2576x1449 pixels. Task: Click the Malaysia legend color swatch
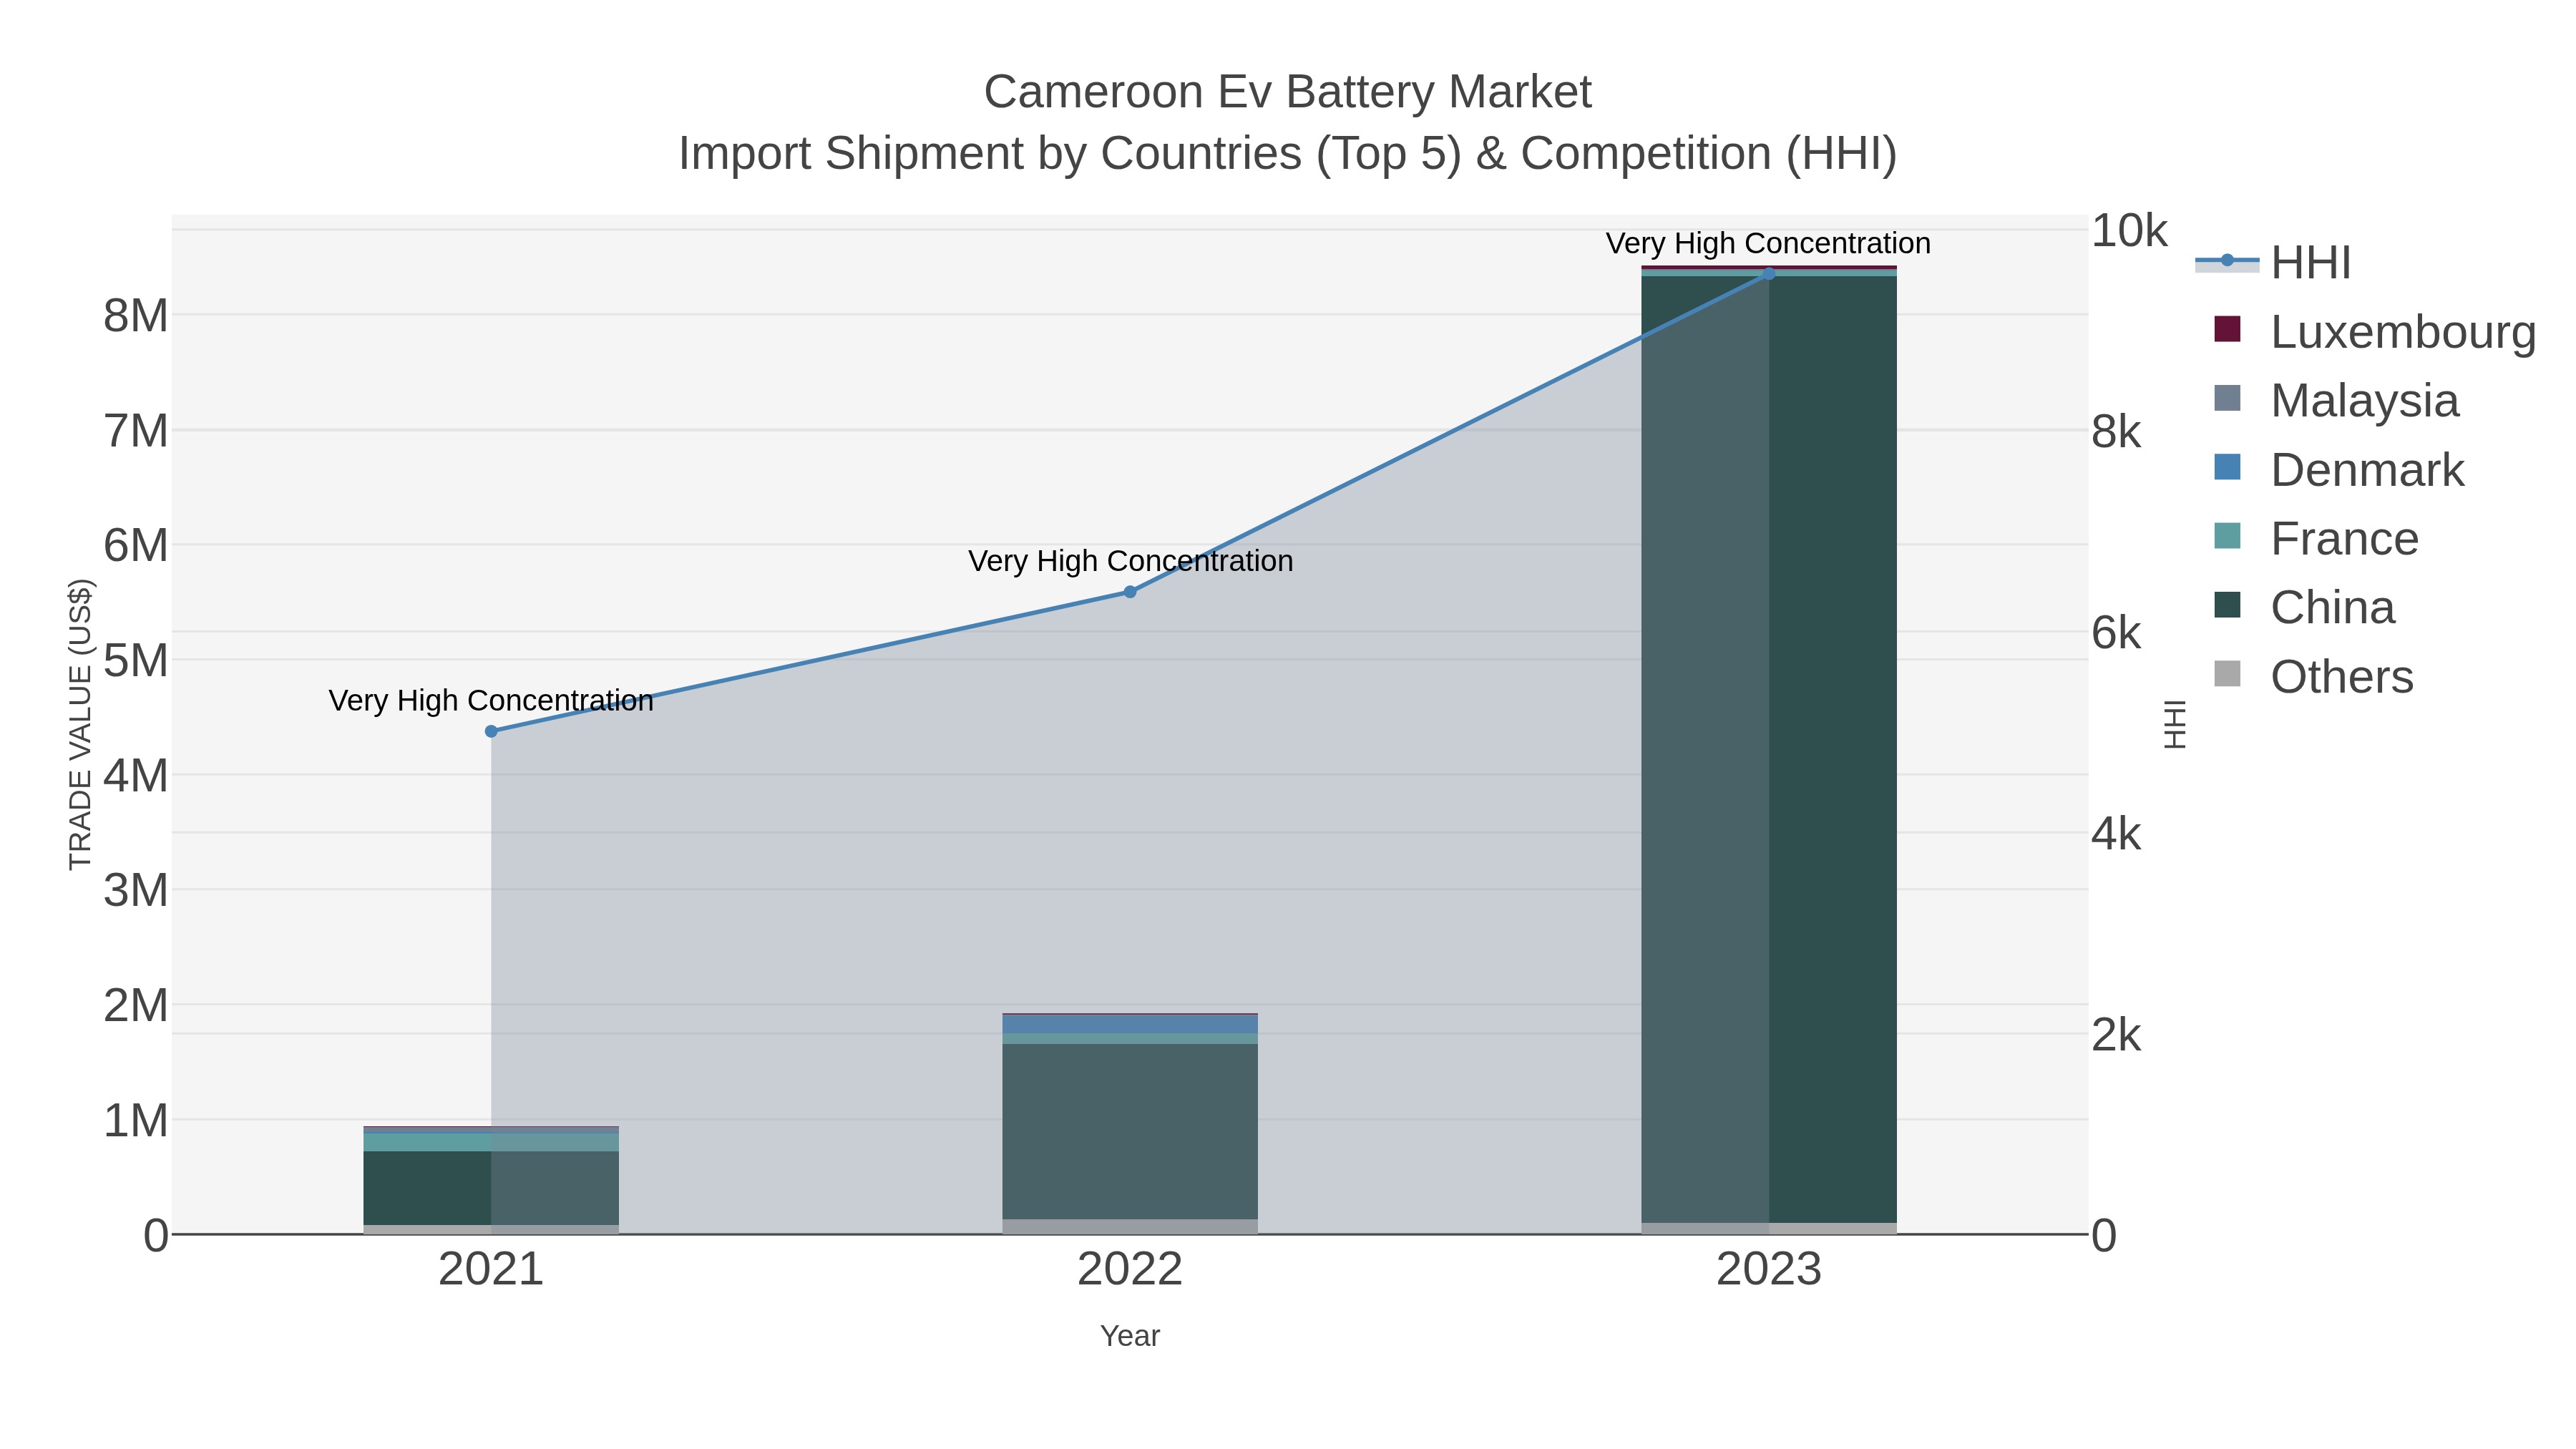2227,398
